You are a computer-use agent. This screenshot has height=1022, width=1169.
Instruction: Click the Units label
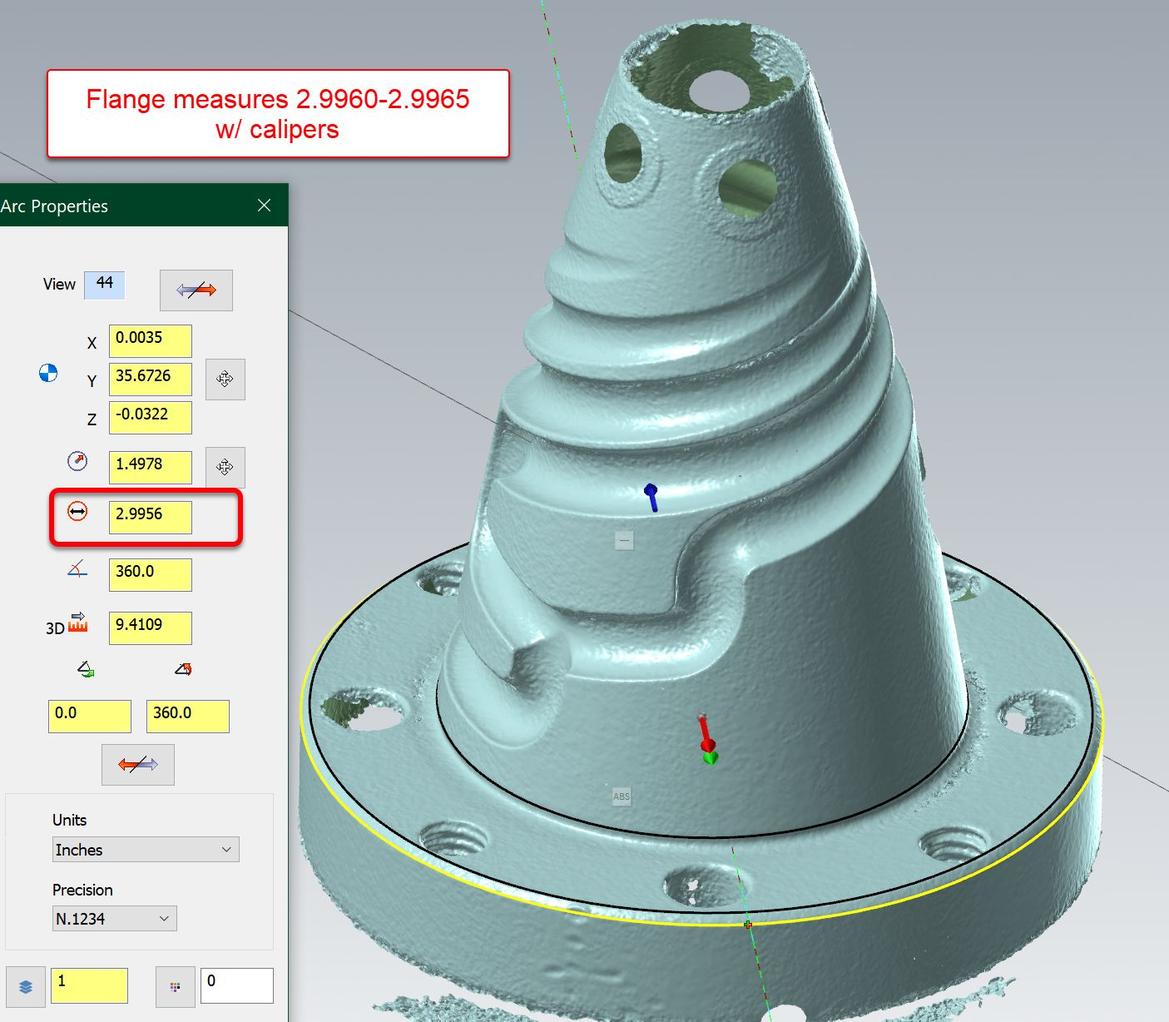click(69, 820)
